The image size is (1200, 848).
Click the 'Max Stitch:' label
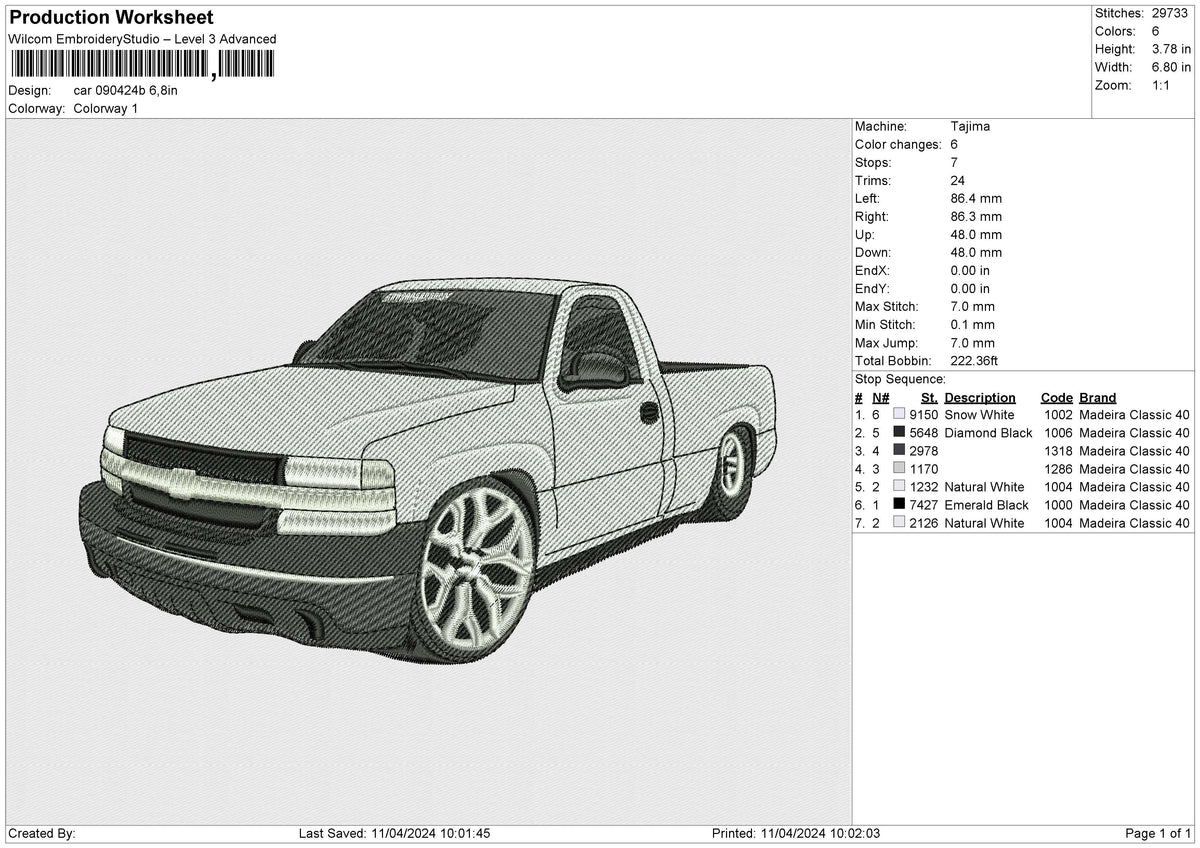pos(887,306)
